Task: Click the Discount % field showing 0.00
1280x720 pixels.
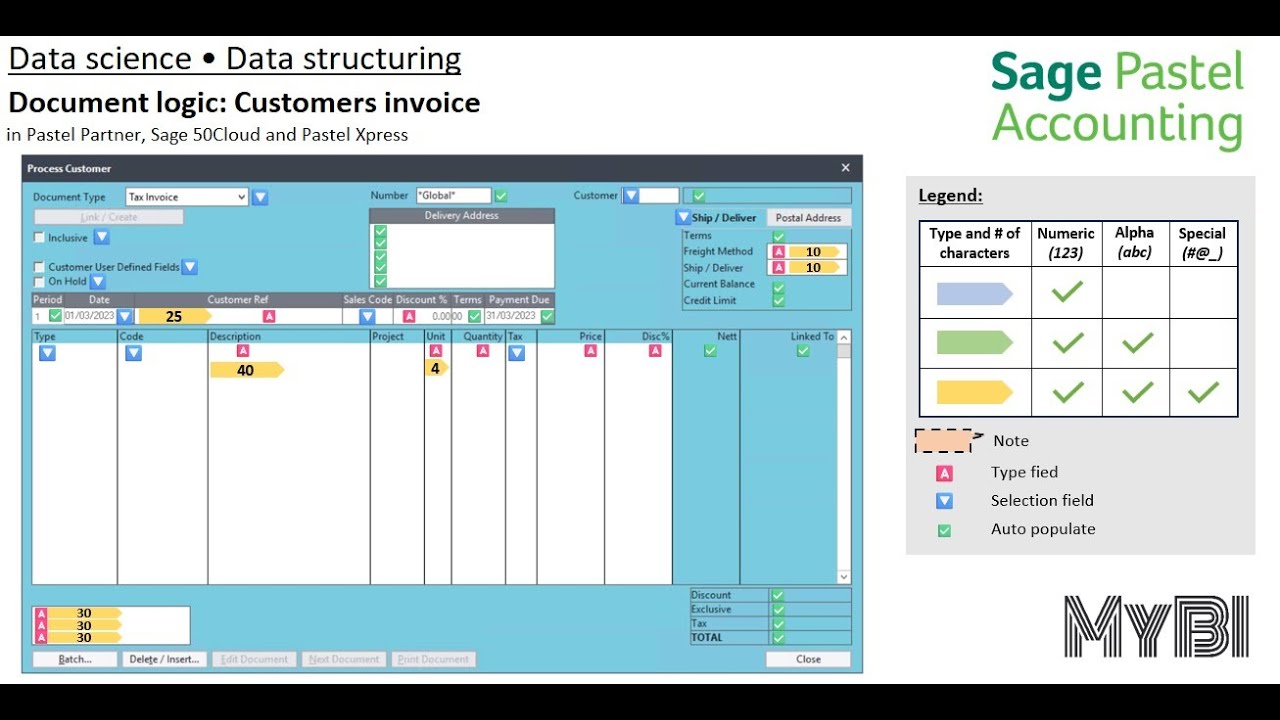Action: (424, 316)
